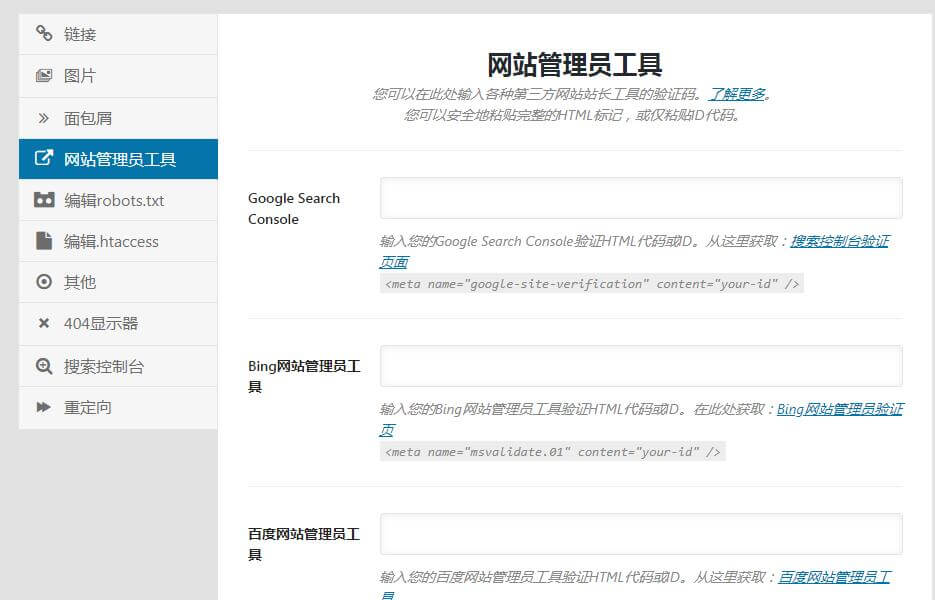Go to the 重定向 section
935x600 pixels.
coord(88,407)
